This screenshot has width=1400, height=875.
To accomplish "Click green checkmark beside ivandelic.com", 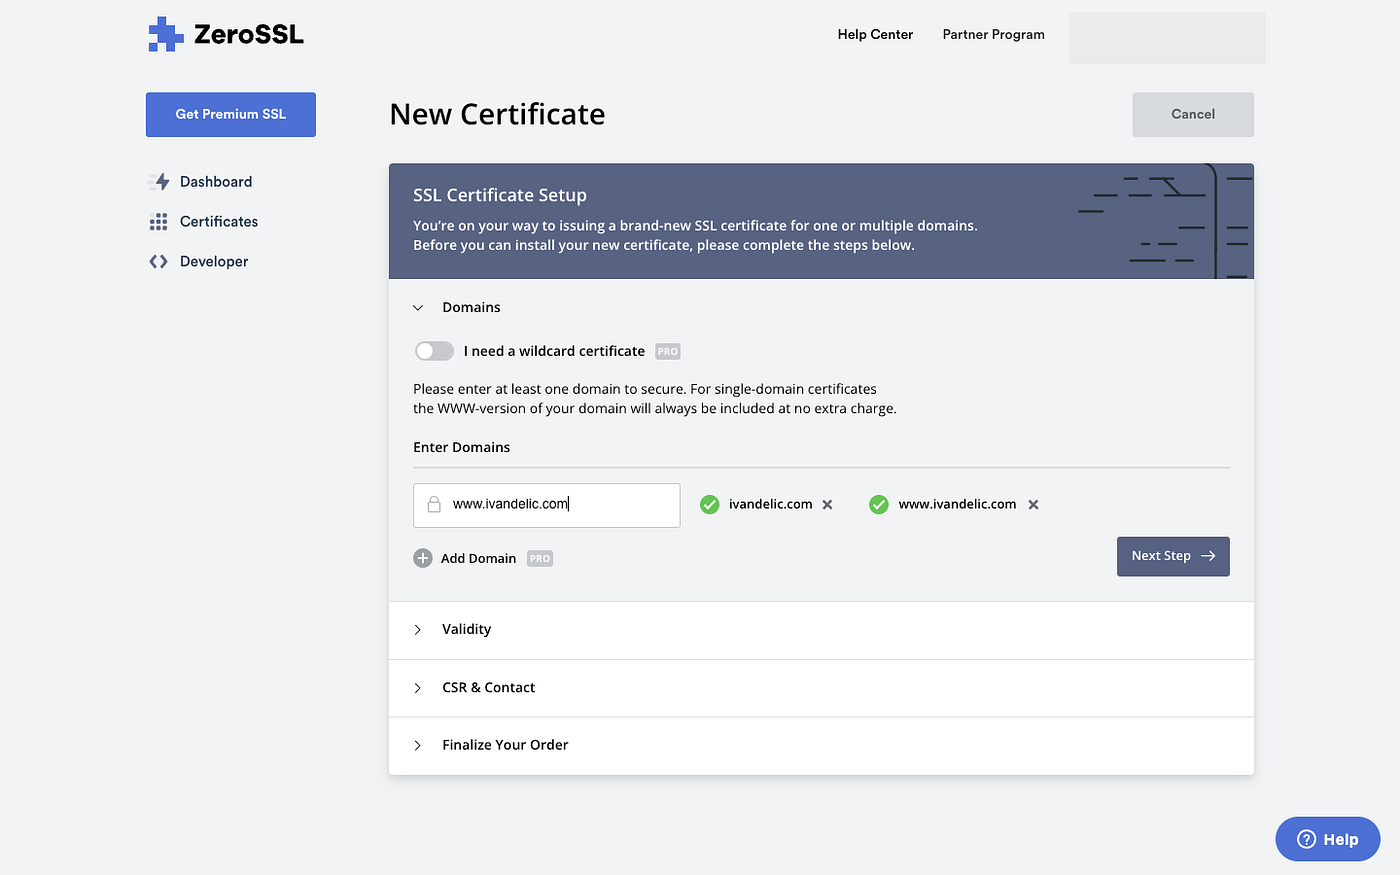I will point(710,505).
